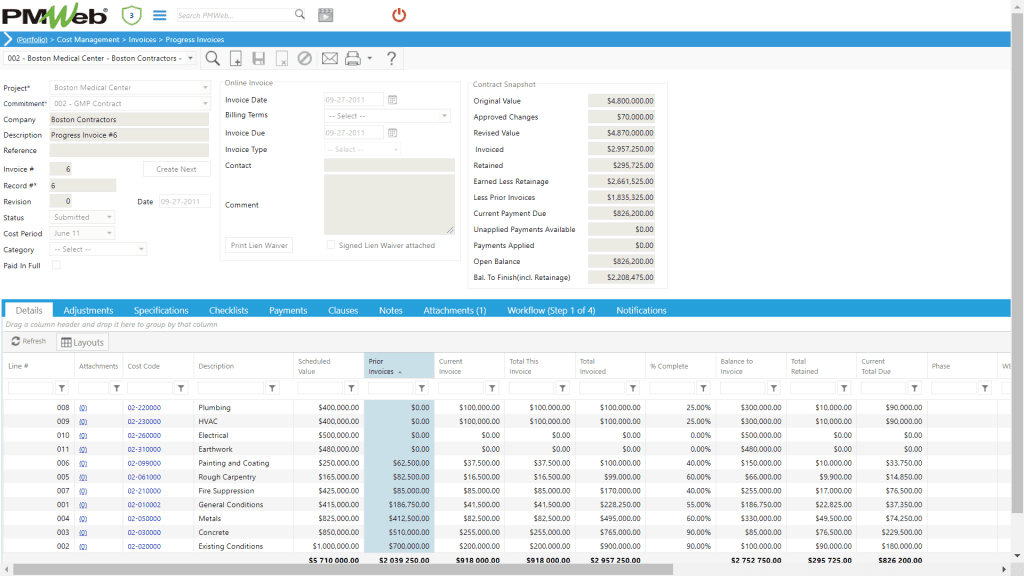Click the save floppy disk icon
Image resolution: width=1024 pixels, height=576 pixels.
(x=259, y=59)
